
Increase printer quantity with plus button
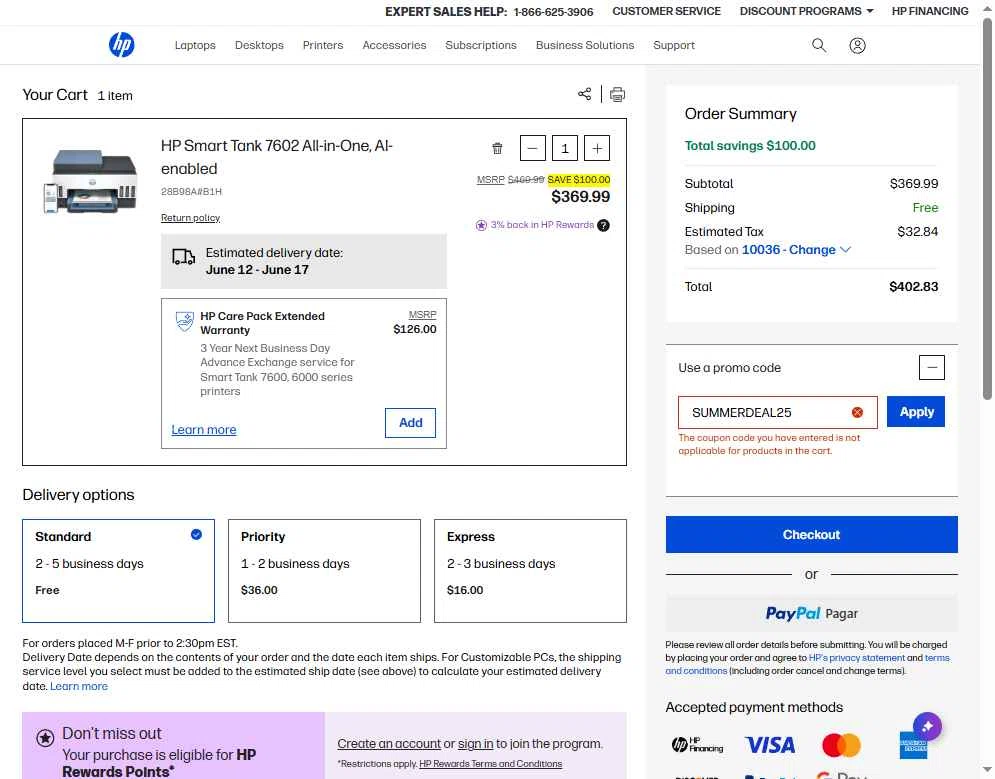pos(597,148)
